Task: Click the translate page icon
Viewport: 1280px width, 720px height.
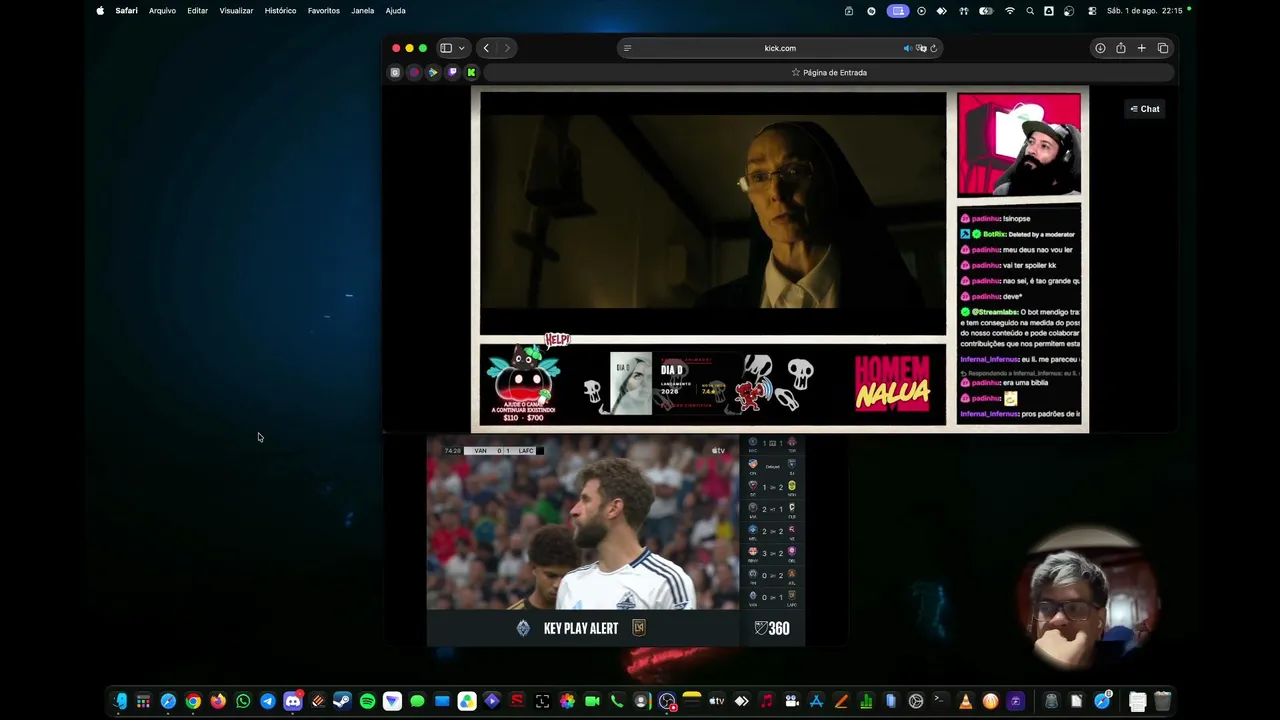Action: tap(921, 48)
